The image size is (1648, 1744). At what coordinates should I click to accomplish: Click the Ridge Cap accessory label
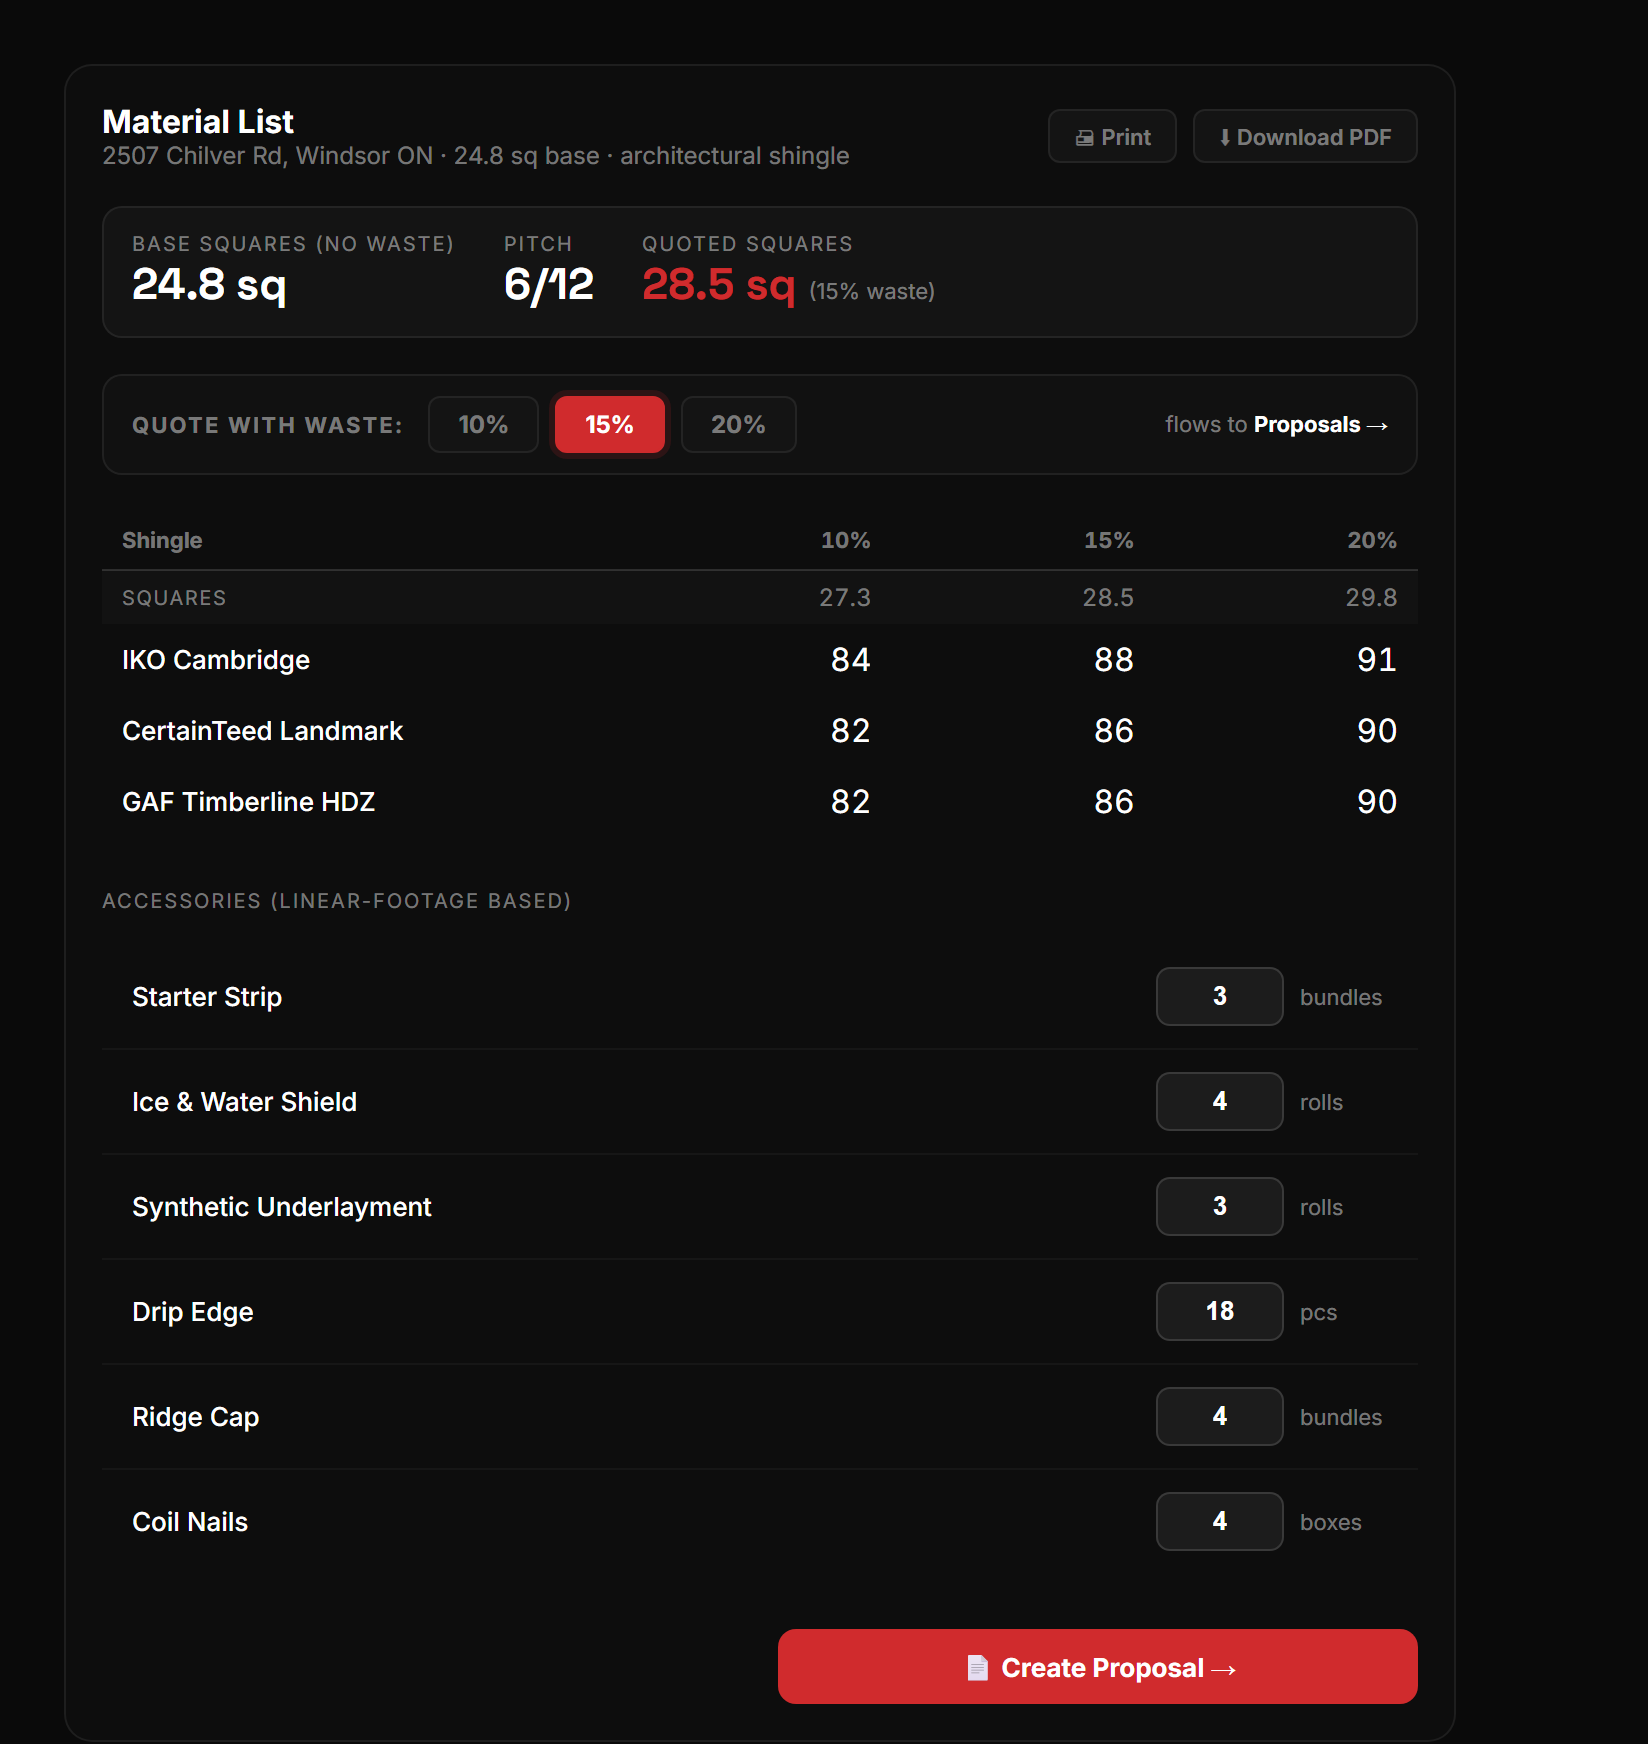point(196,1417)
